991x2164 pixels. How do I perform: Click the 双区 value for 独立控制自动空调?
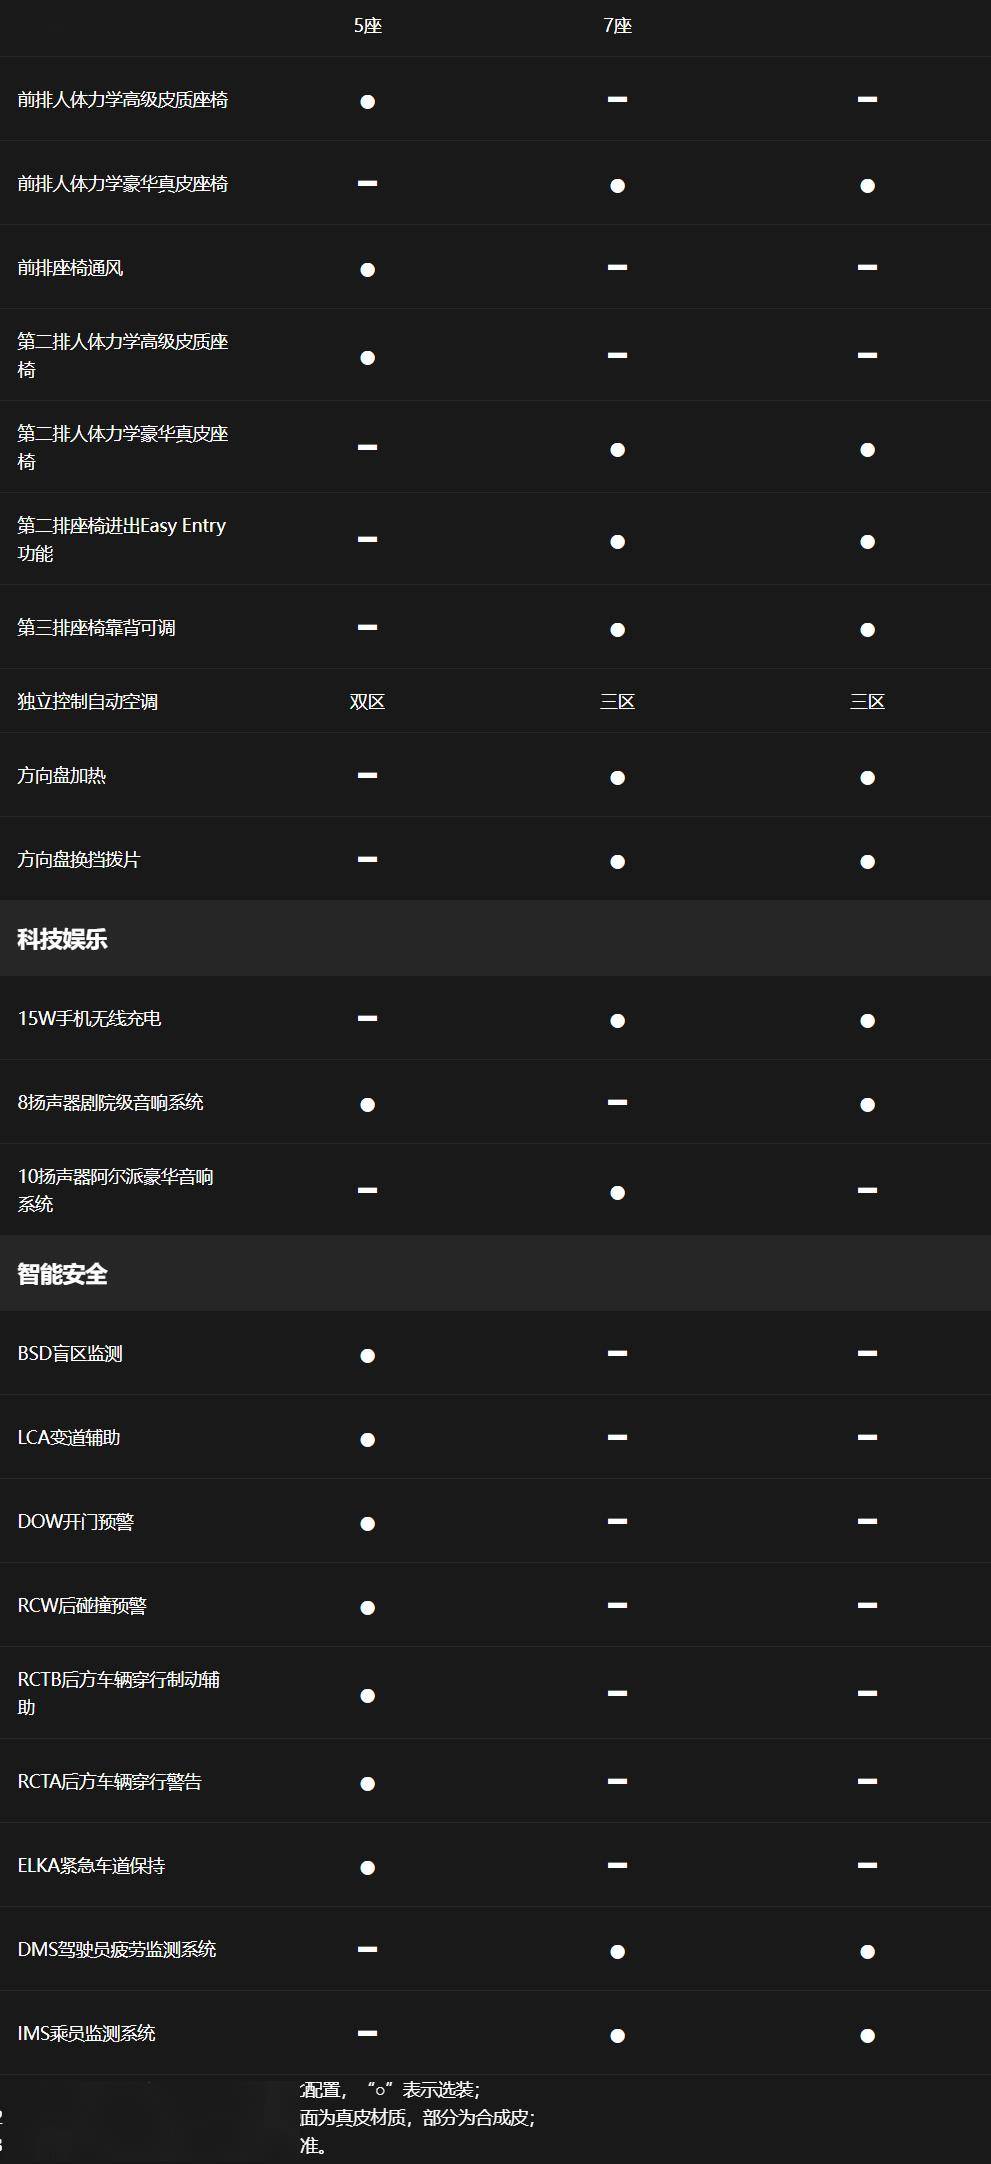pyautogui.click(x=367, y=702)
